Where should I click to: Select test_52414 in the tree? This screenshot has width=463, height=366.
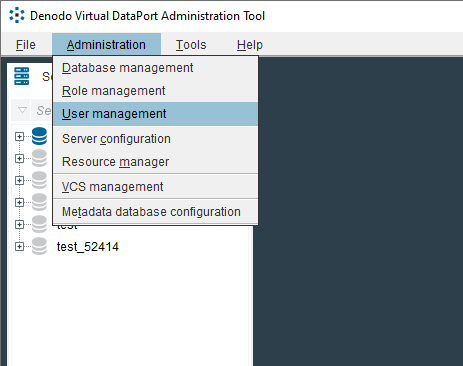(x=88, y=247)
